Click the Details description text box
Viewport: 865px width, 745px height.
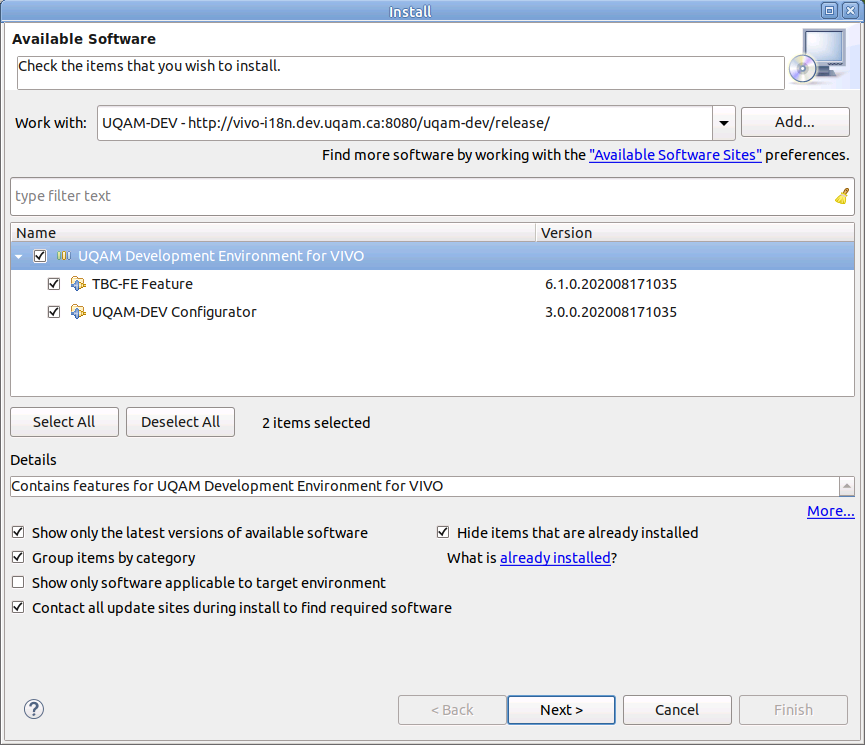(425, 486)
